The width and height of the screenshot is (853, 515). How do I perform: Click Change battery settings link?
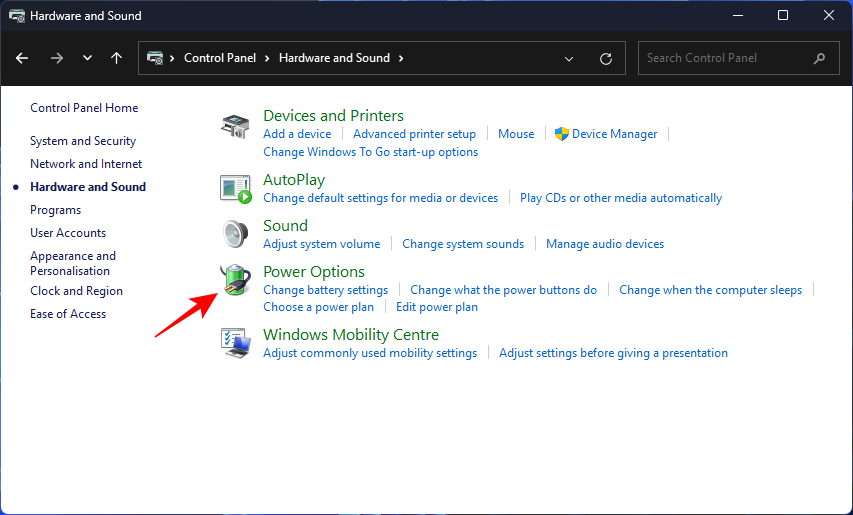pyautogui.click(x=325, y=290)
